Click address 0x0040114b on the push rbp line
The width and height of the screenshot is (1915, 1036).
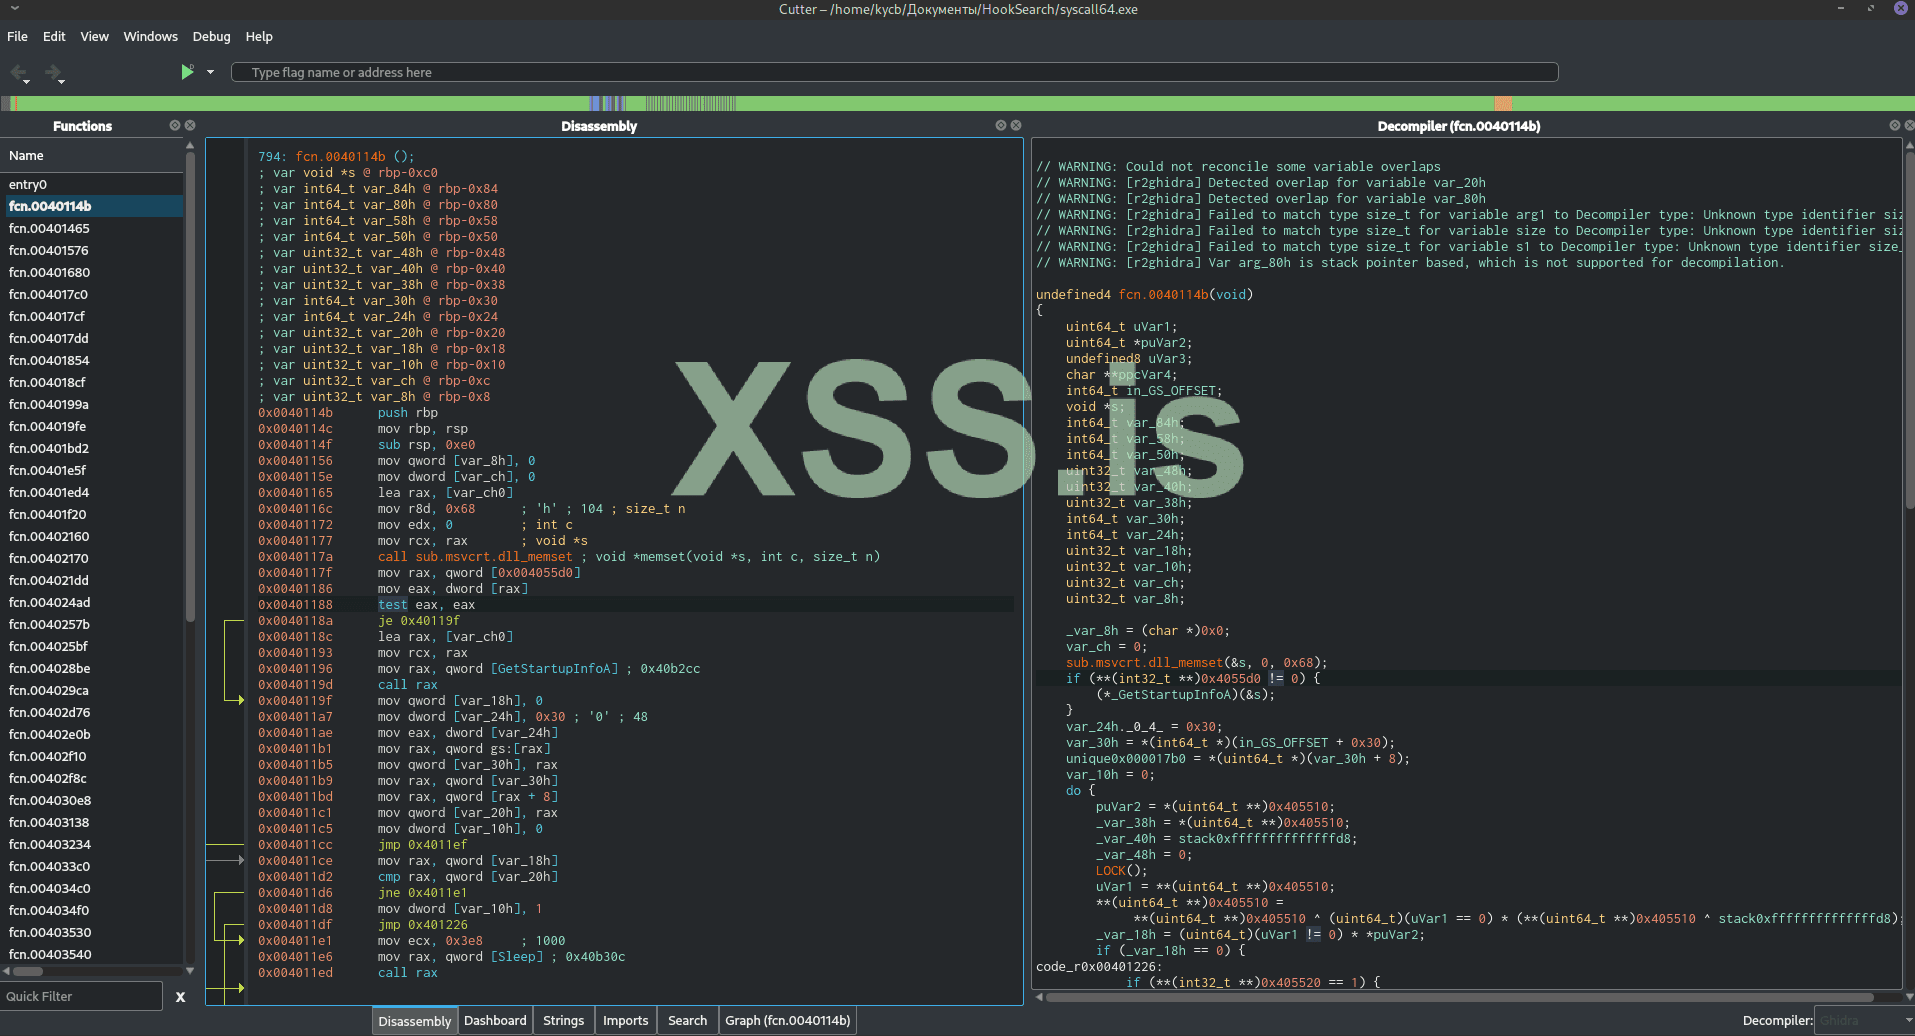(x=295, y=413)
